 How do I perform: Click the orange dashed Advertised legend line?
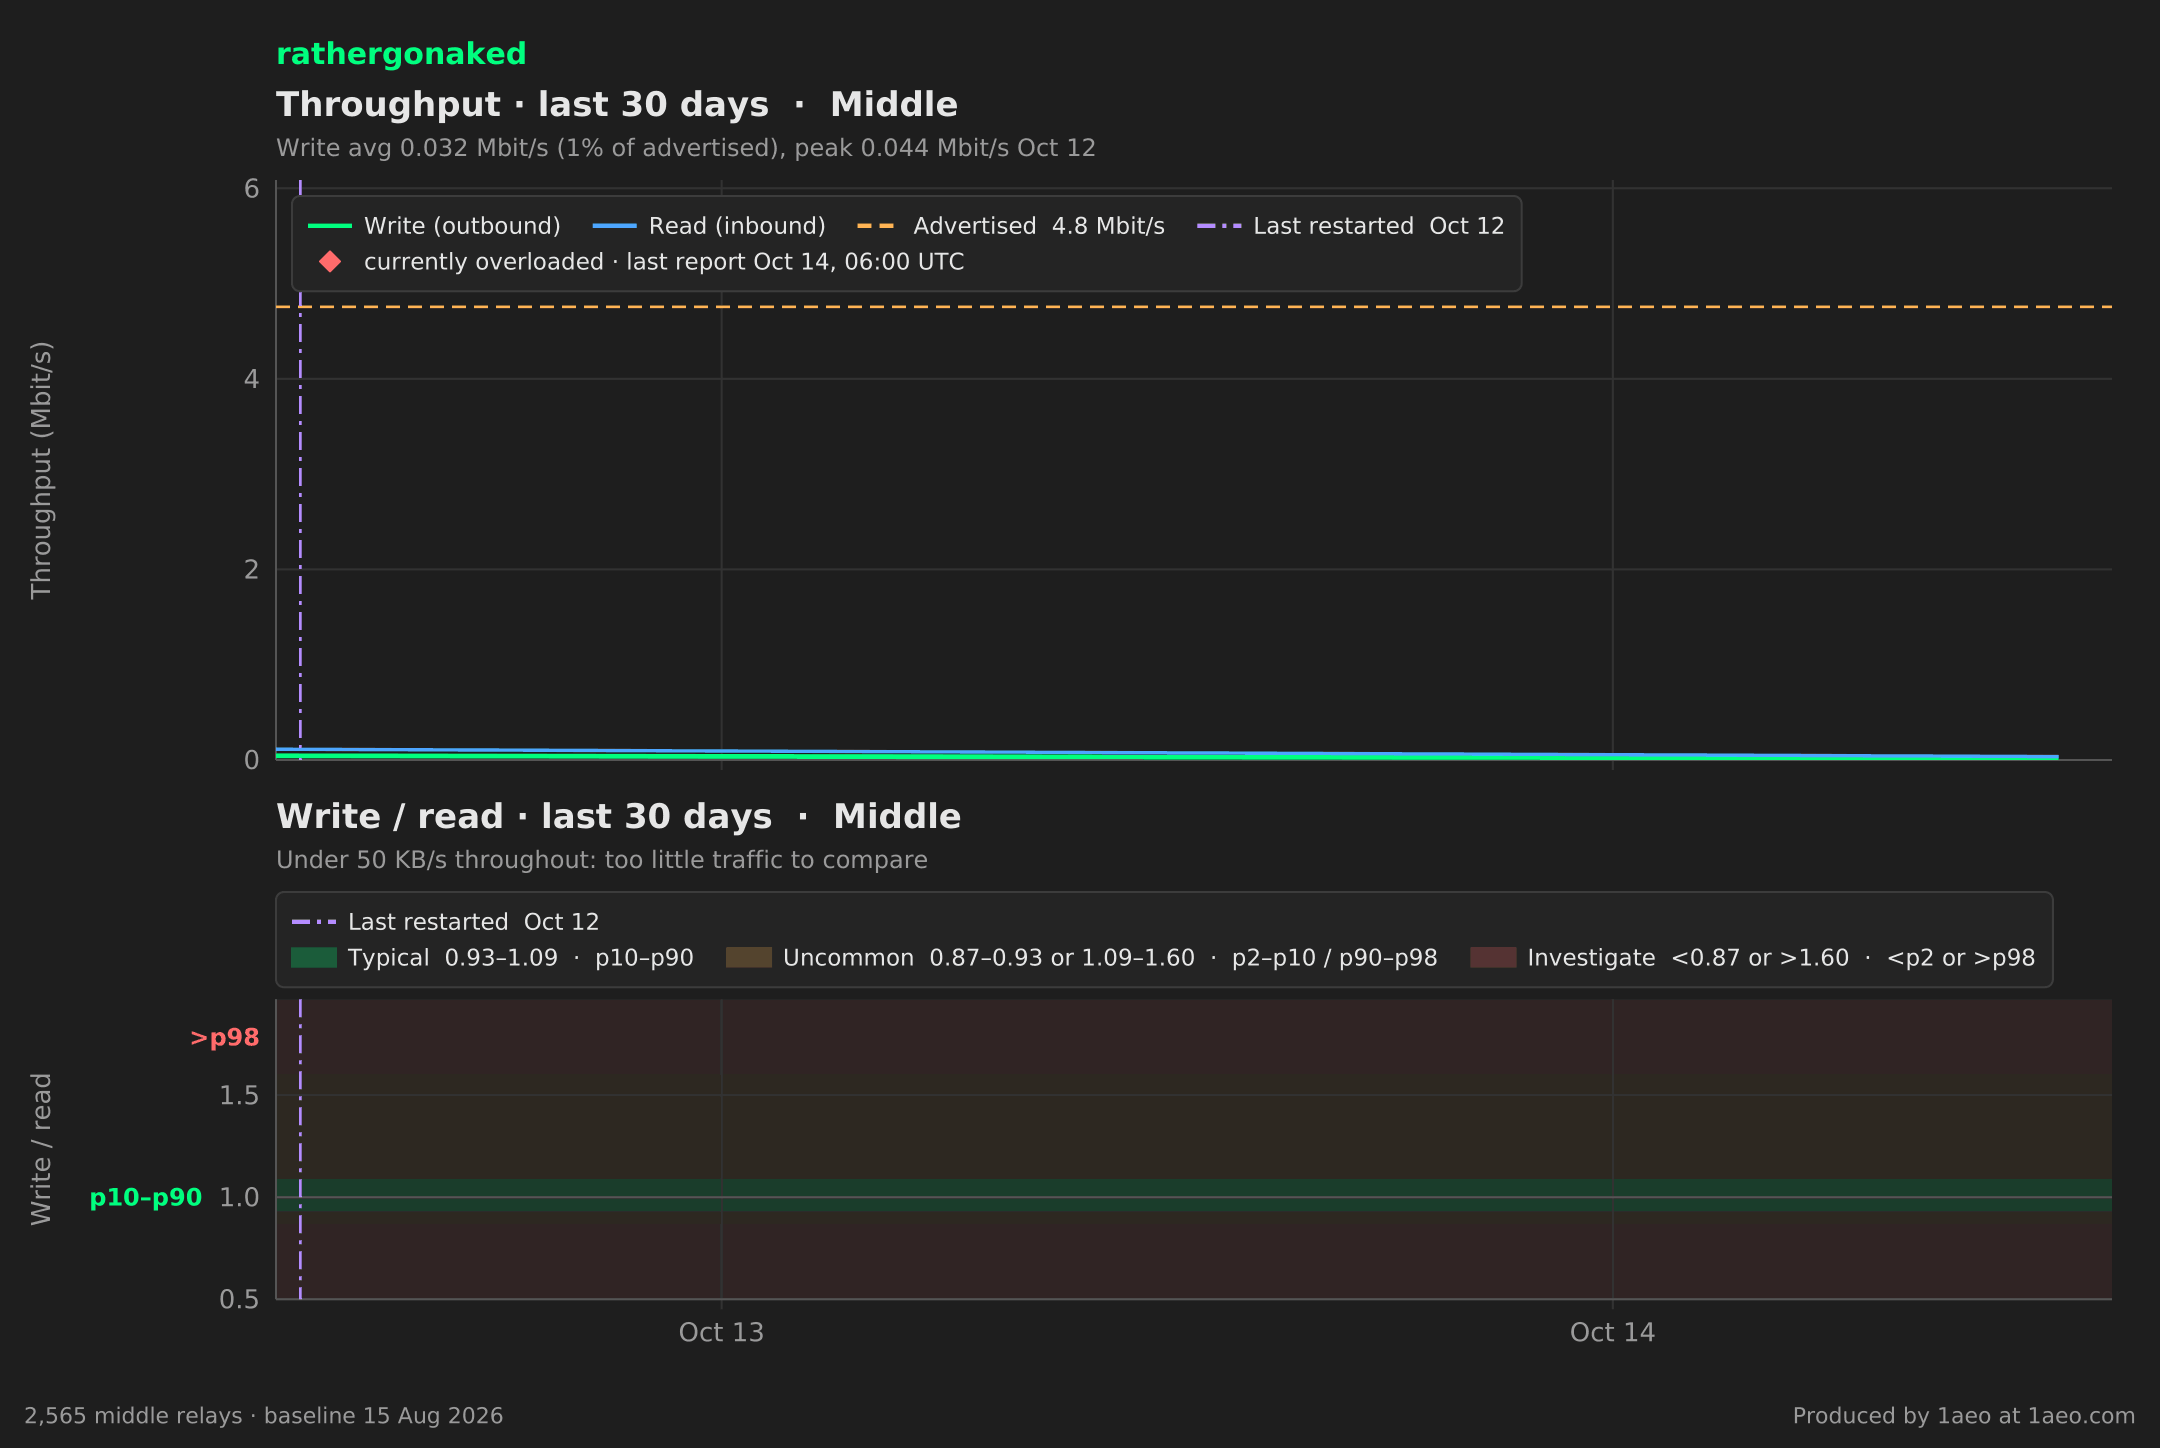(x=877, y=226)
